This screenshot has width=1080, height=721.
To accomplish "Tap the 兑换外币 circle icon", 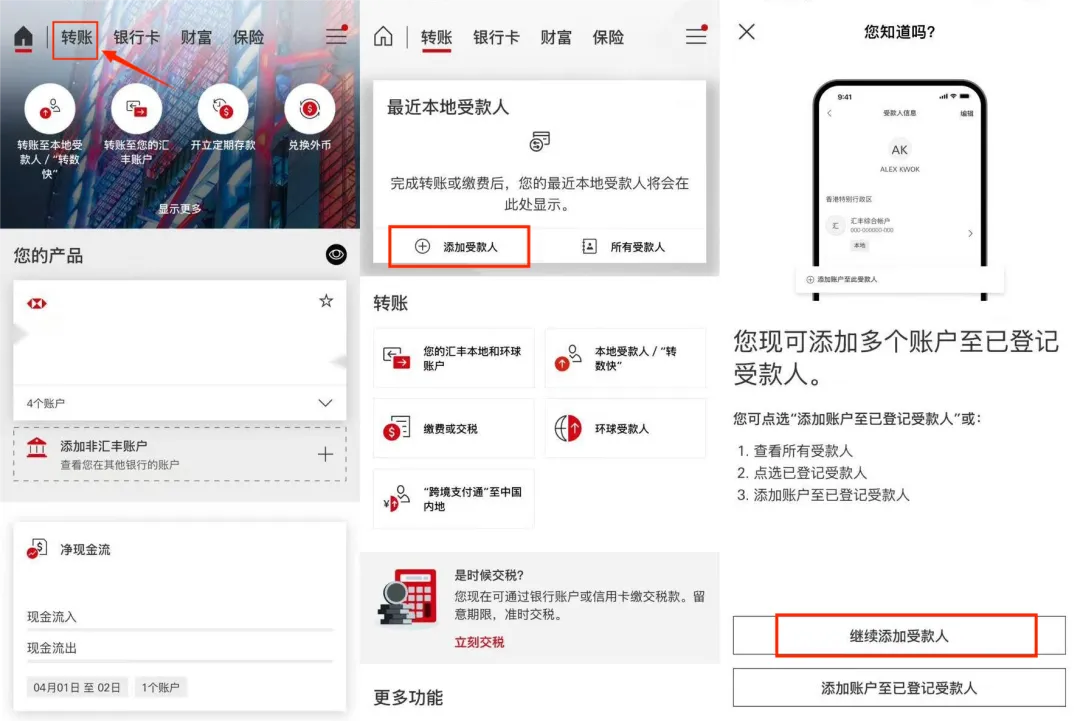I will point(309,109).
